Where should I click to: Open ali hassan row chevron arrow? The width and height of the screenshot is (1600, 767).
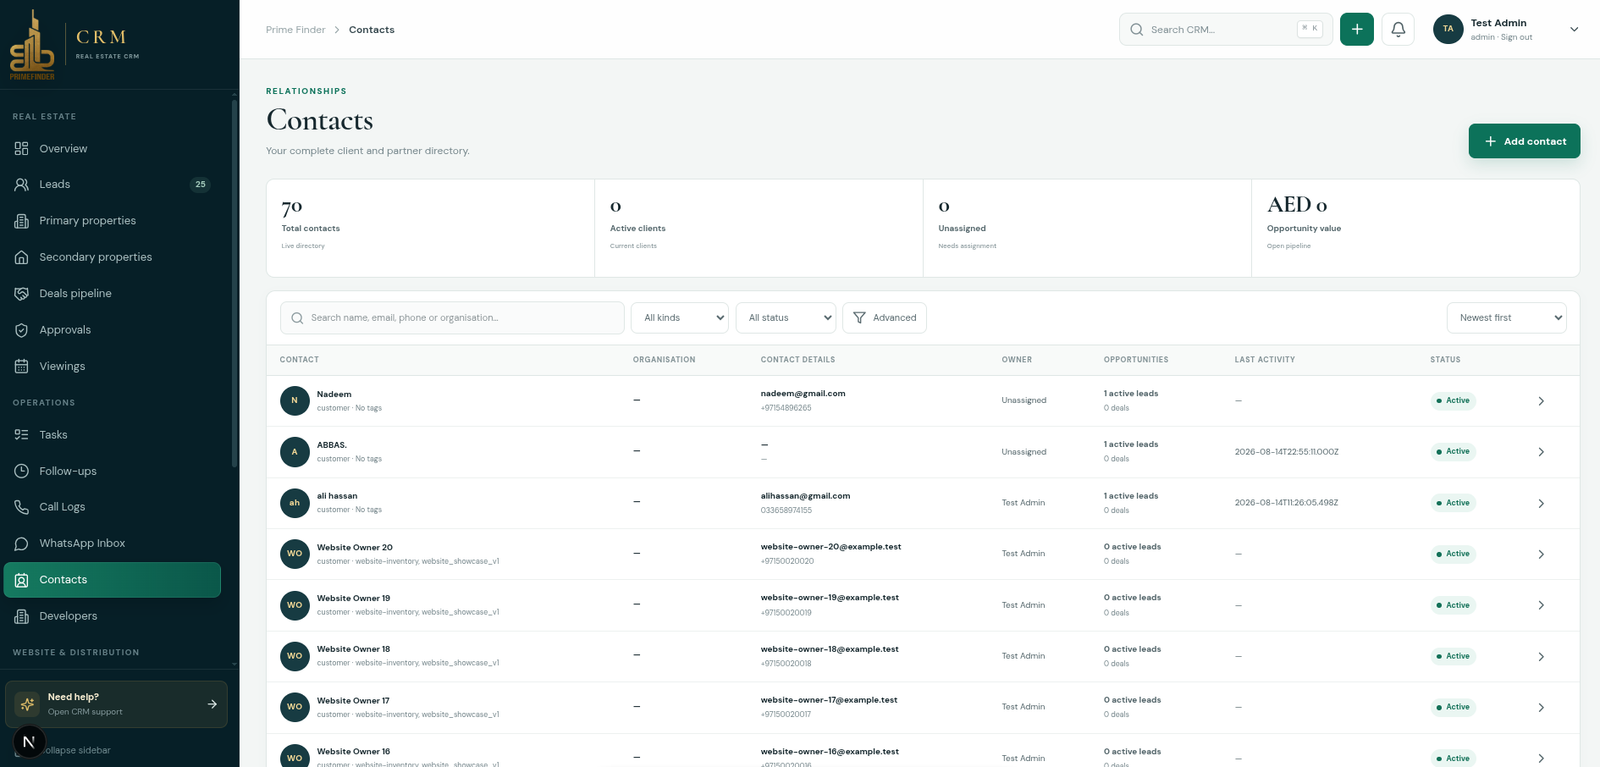(1541, 503)
